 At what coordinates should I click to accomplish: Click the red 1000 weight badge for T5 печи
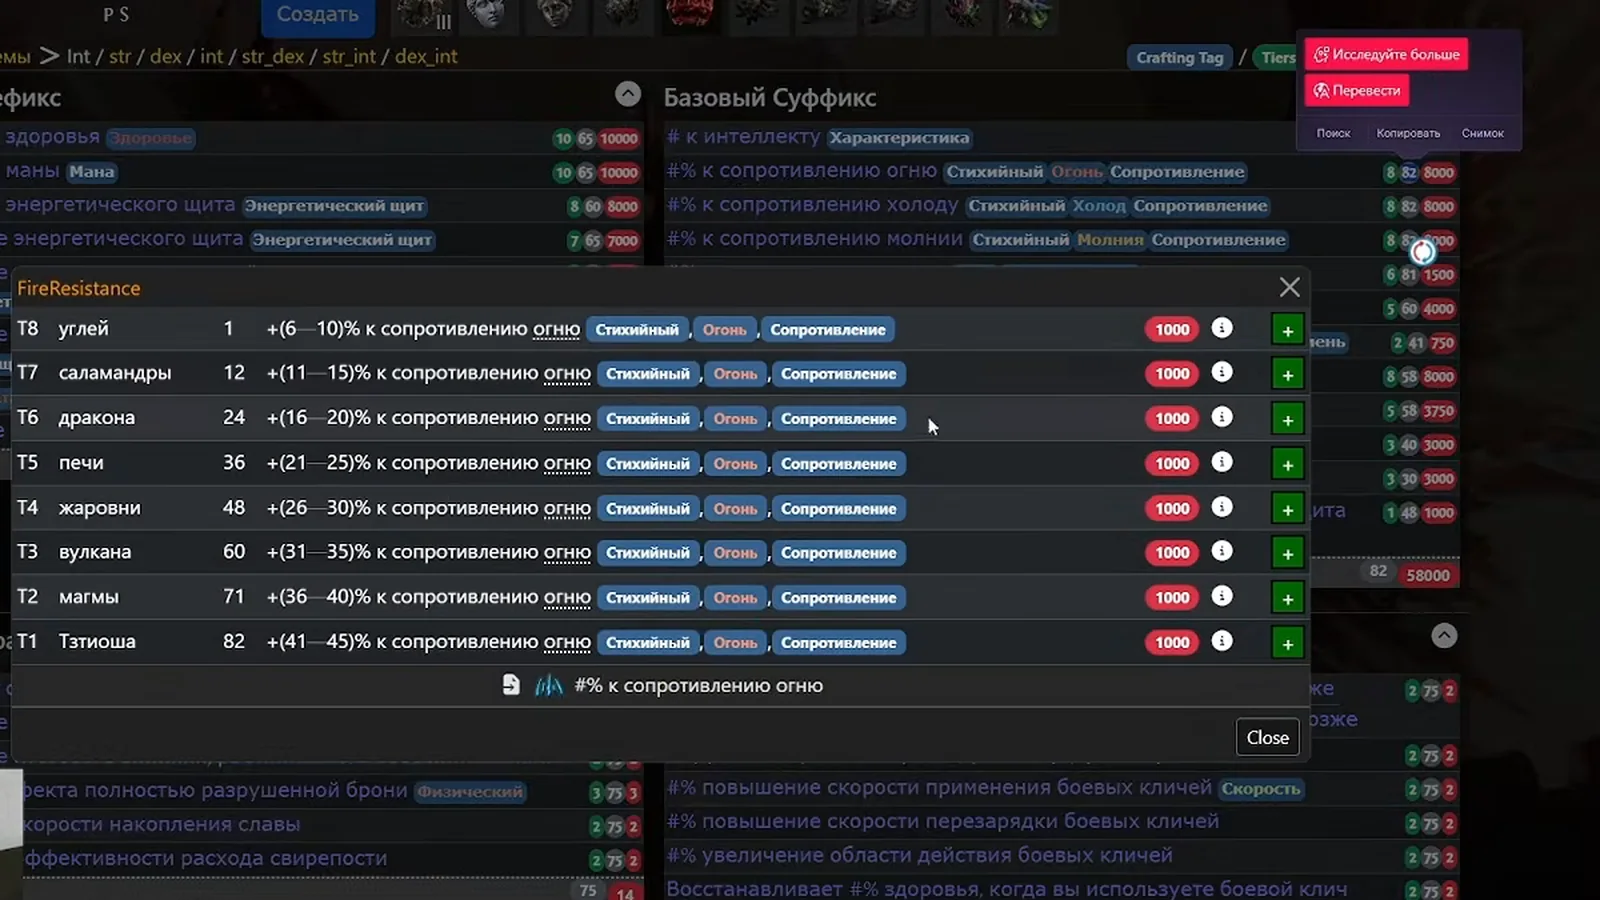pyautogui.click(x=1172, y=463)
